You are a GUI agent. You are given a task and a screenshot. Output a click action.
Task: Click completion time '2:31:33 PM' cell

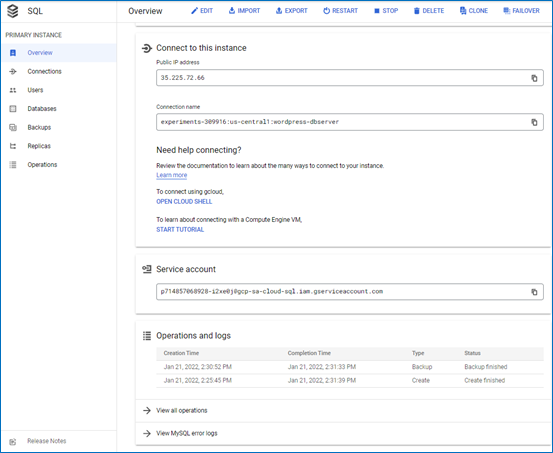tap(322, 367)
